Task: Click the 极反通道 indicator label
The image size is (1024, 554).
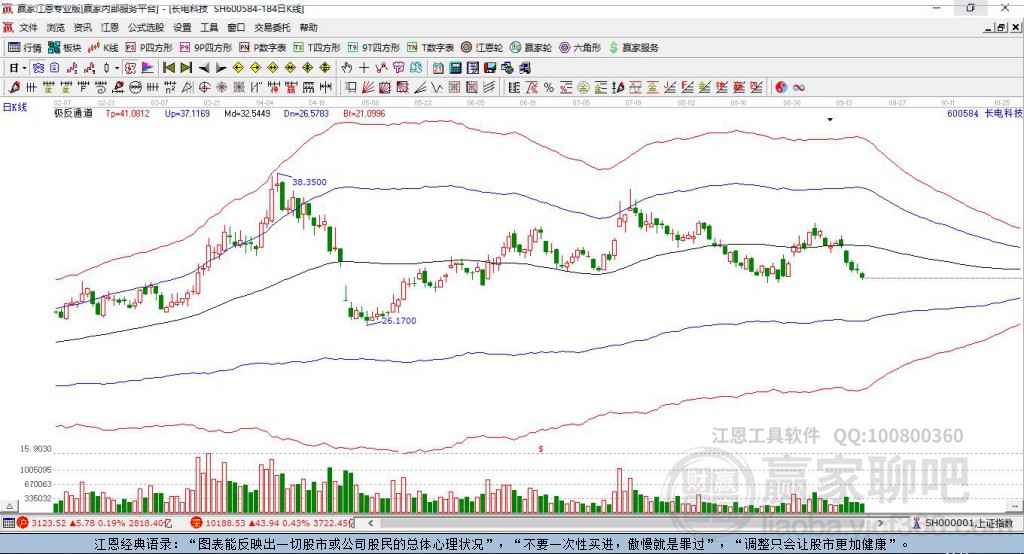Action: pyautogui.click(x=73, y=114)
